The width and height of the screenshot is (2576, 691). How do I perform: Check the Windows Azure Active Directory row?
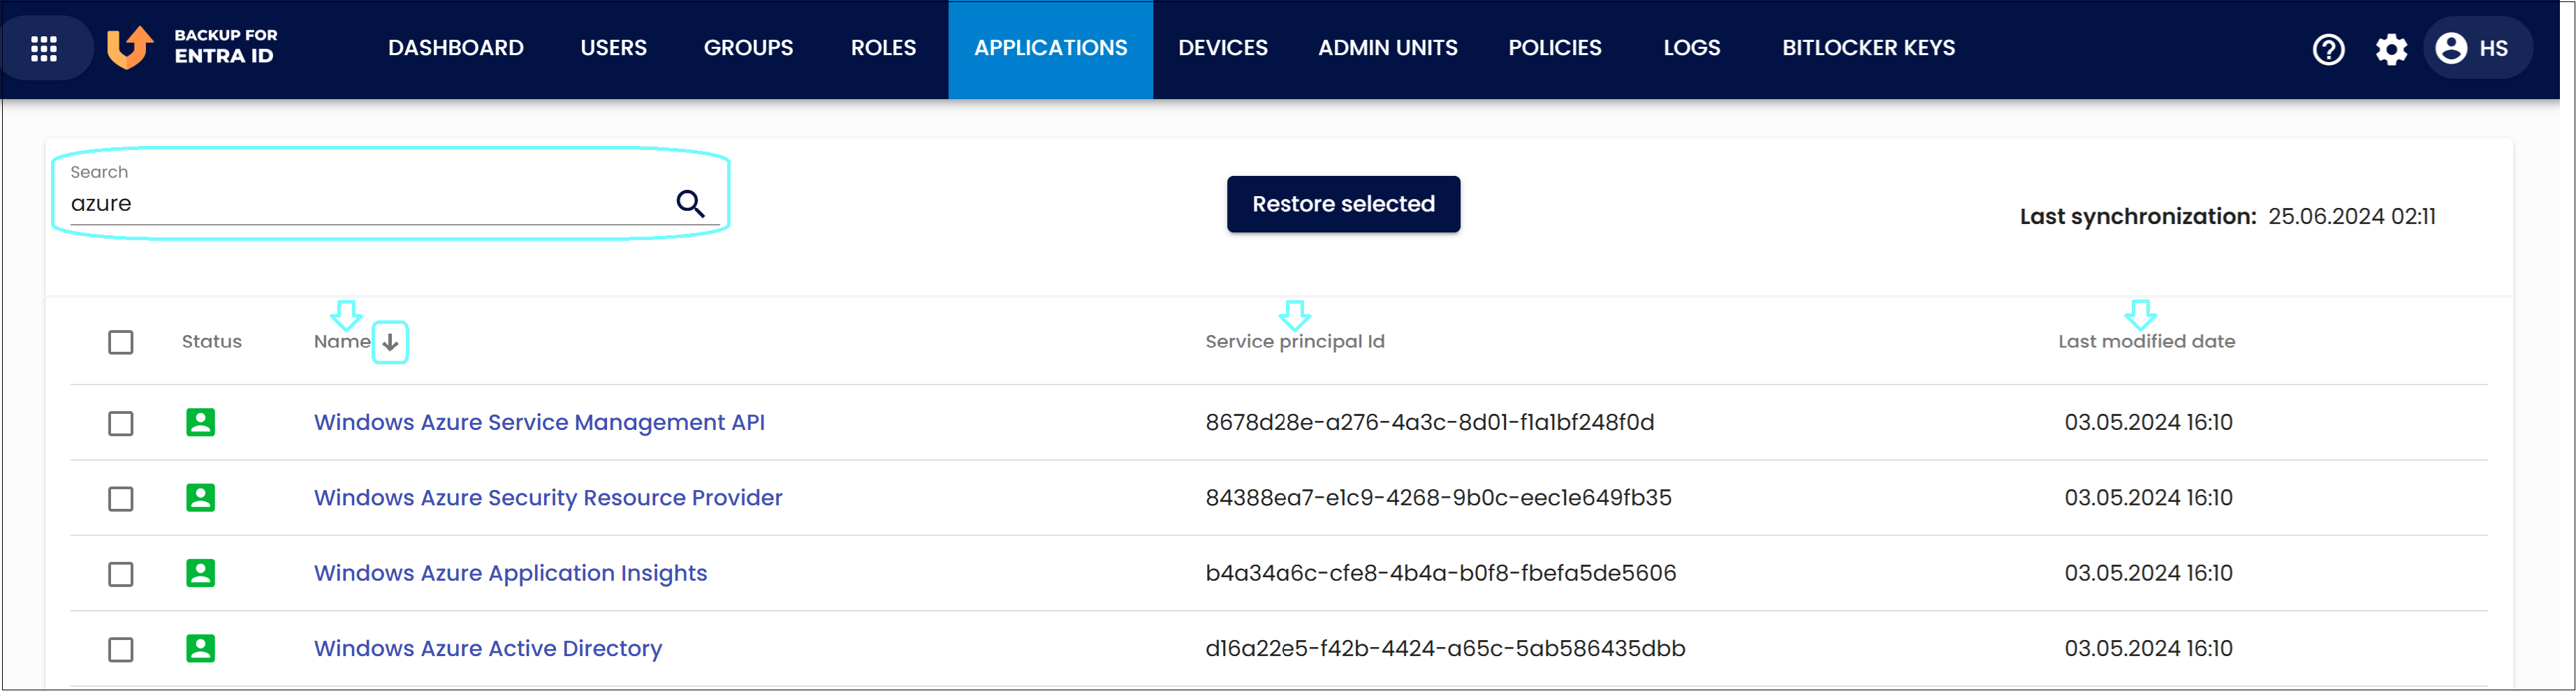(x=121, y=649)
